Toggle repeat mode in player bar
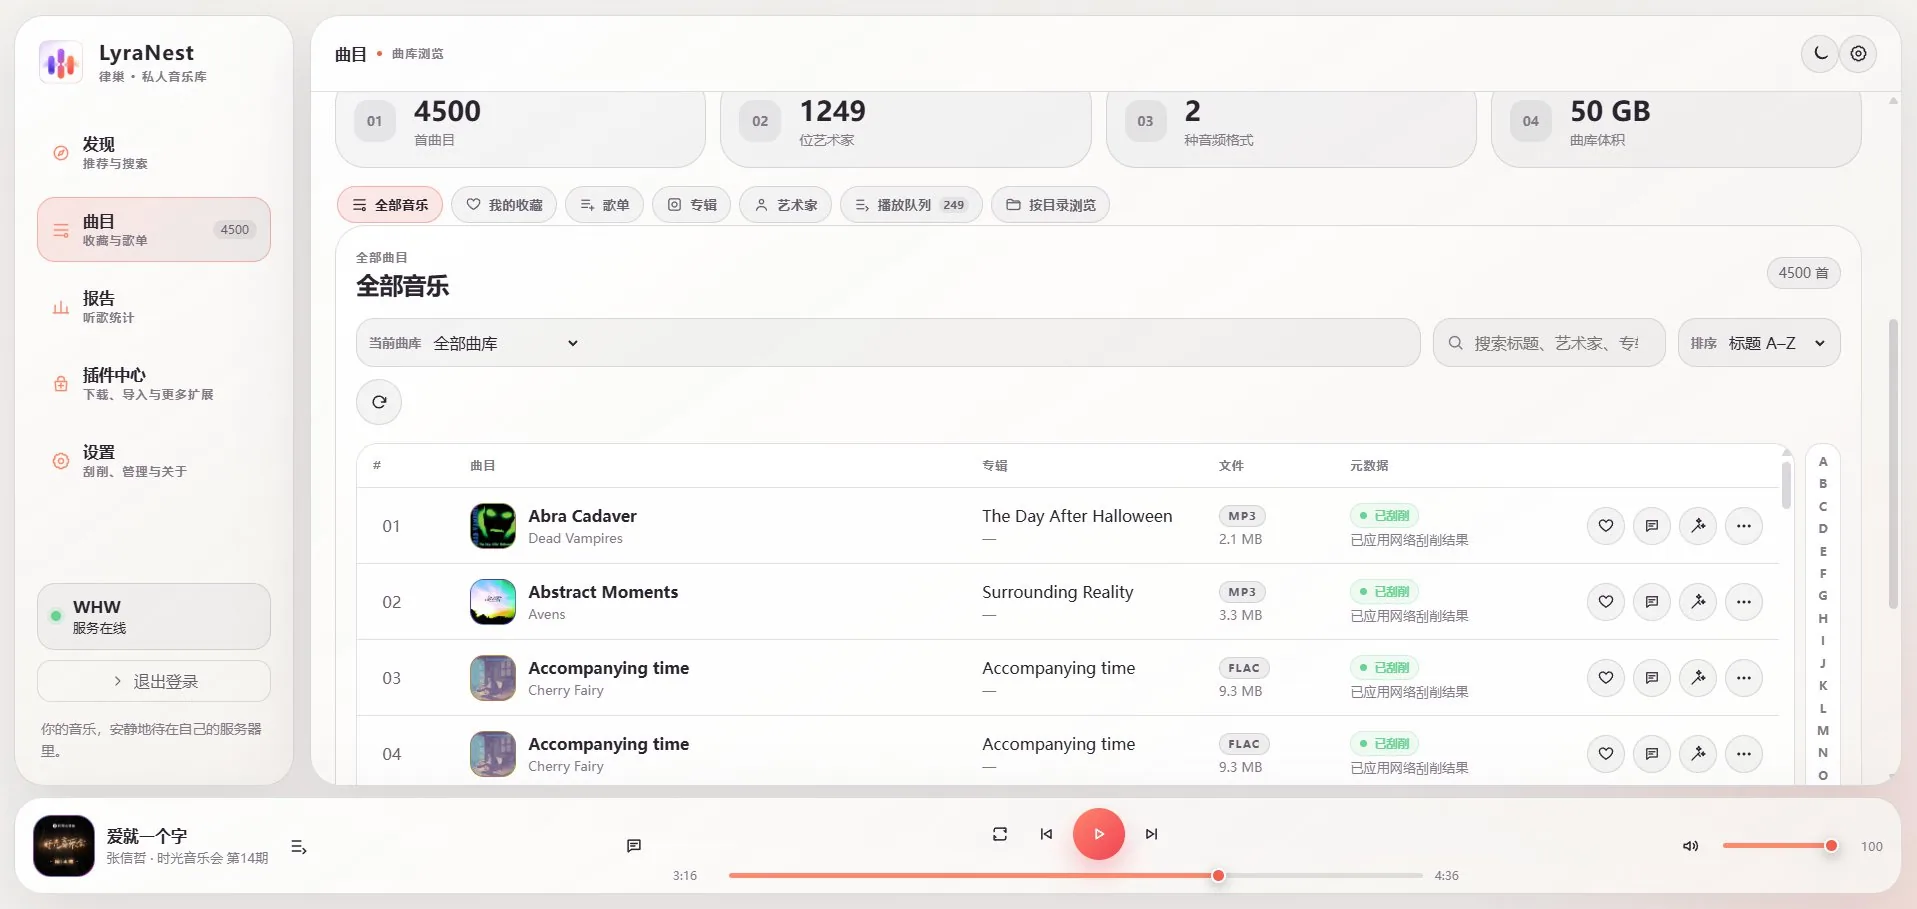The height and width of the screenshot is (909, 1917). (x=1000, y=834)
